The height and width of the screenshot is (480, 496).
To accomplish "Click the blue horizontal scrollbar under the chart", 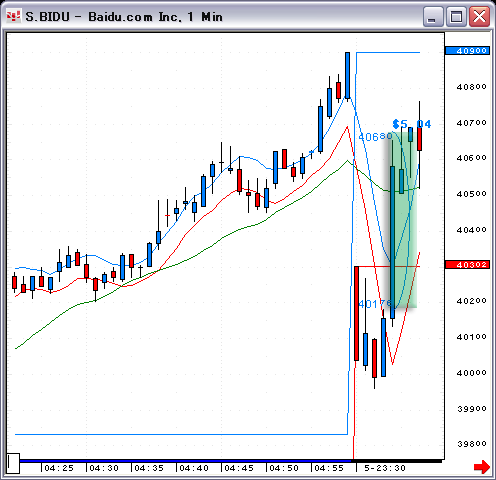I will point(185,461).
